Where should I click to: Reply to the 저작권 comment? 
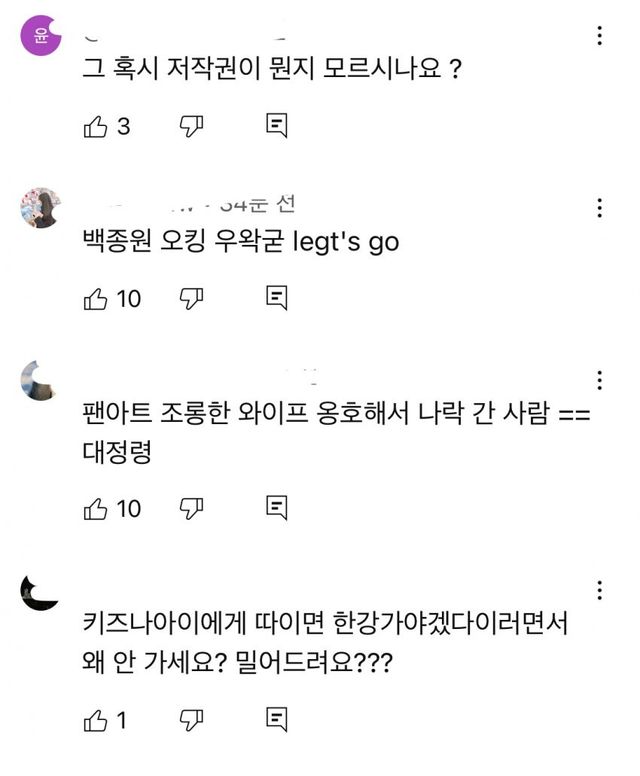click(278, 126)
